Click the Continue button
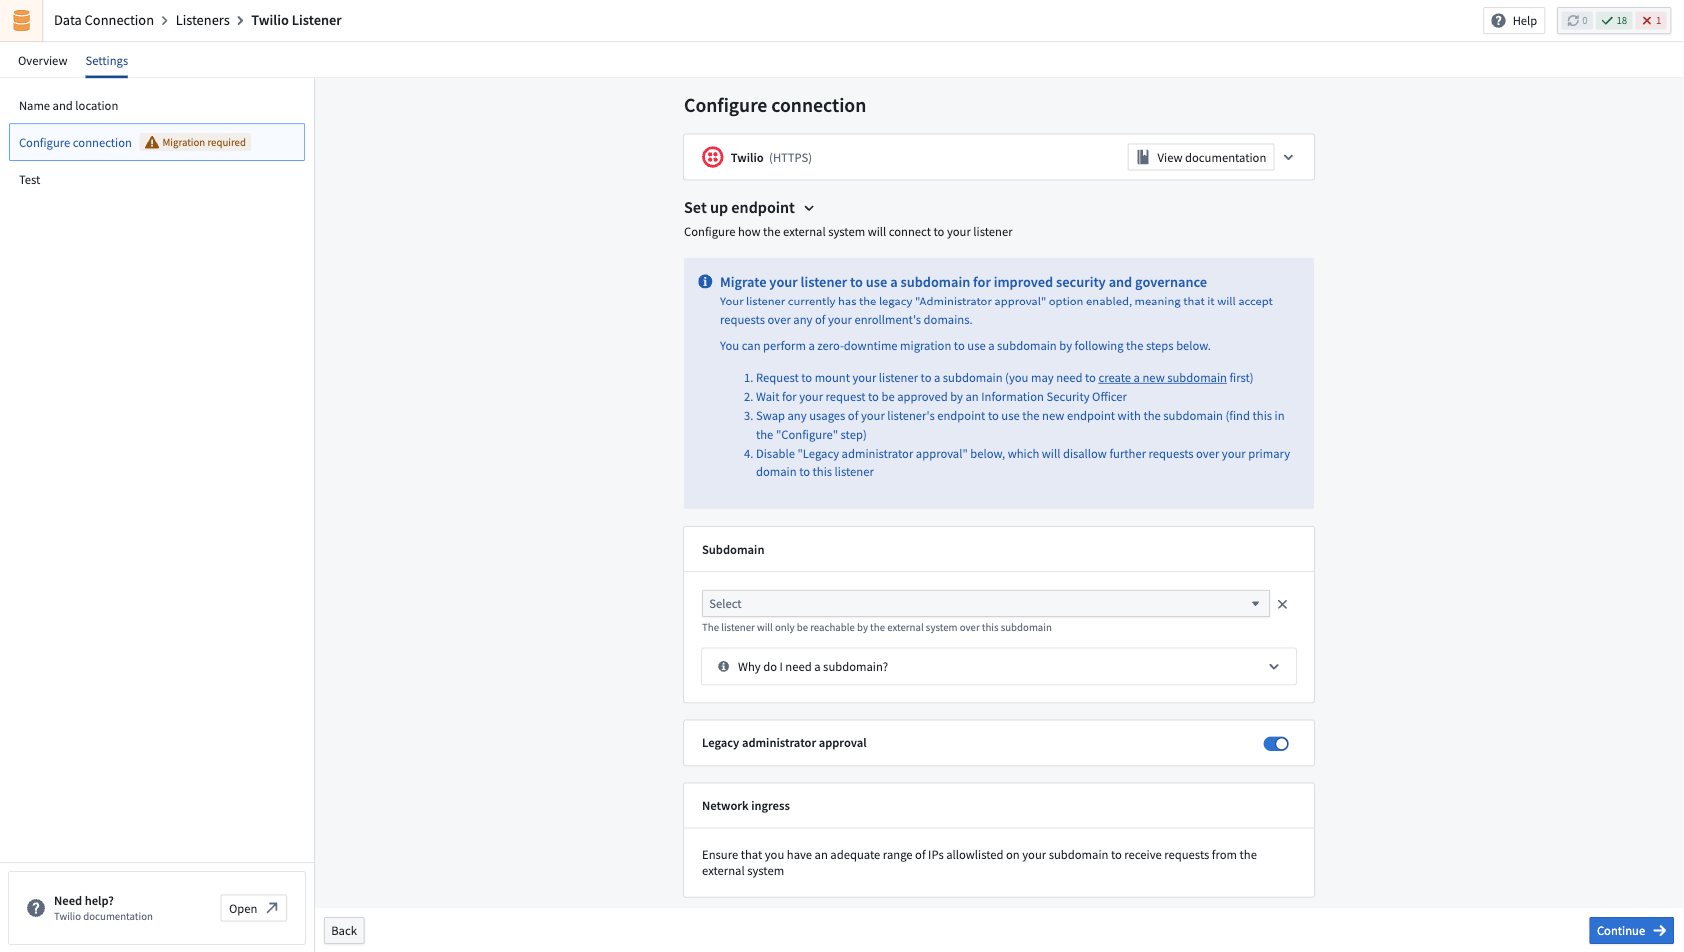Image resolution: width=1684 pixels, height=952 pixels. coord(1631,930)
